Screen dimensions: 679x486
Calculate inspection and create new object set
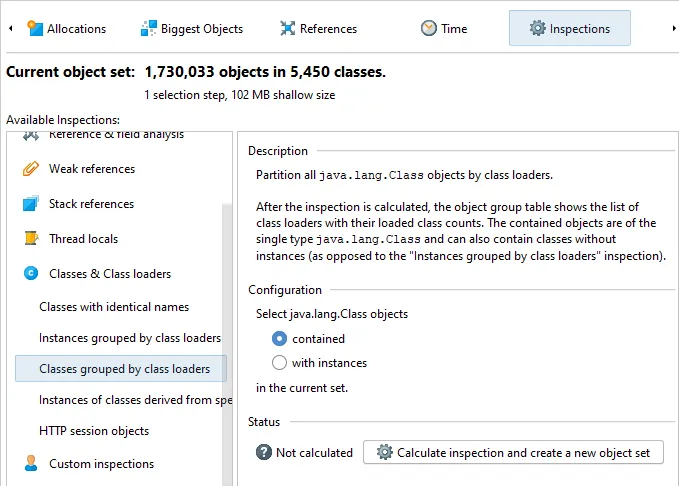(513, 453)
